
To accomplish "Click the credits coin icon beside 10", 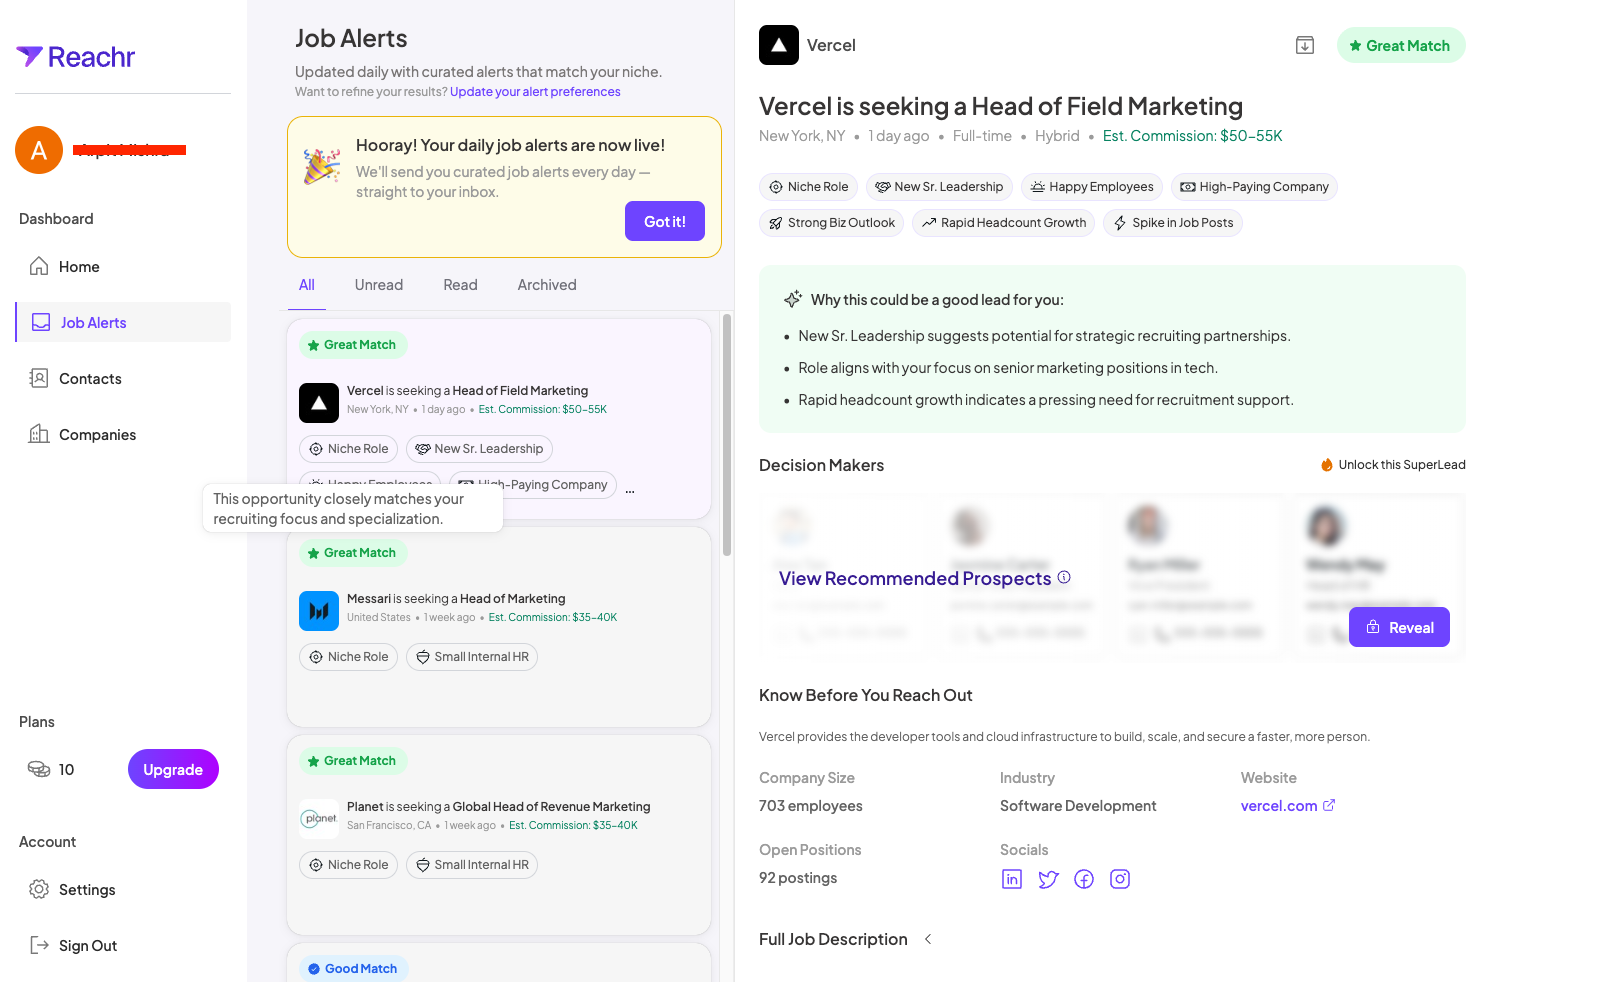I will click(x=39, y=769).
